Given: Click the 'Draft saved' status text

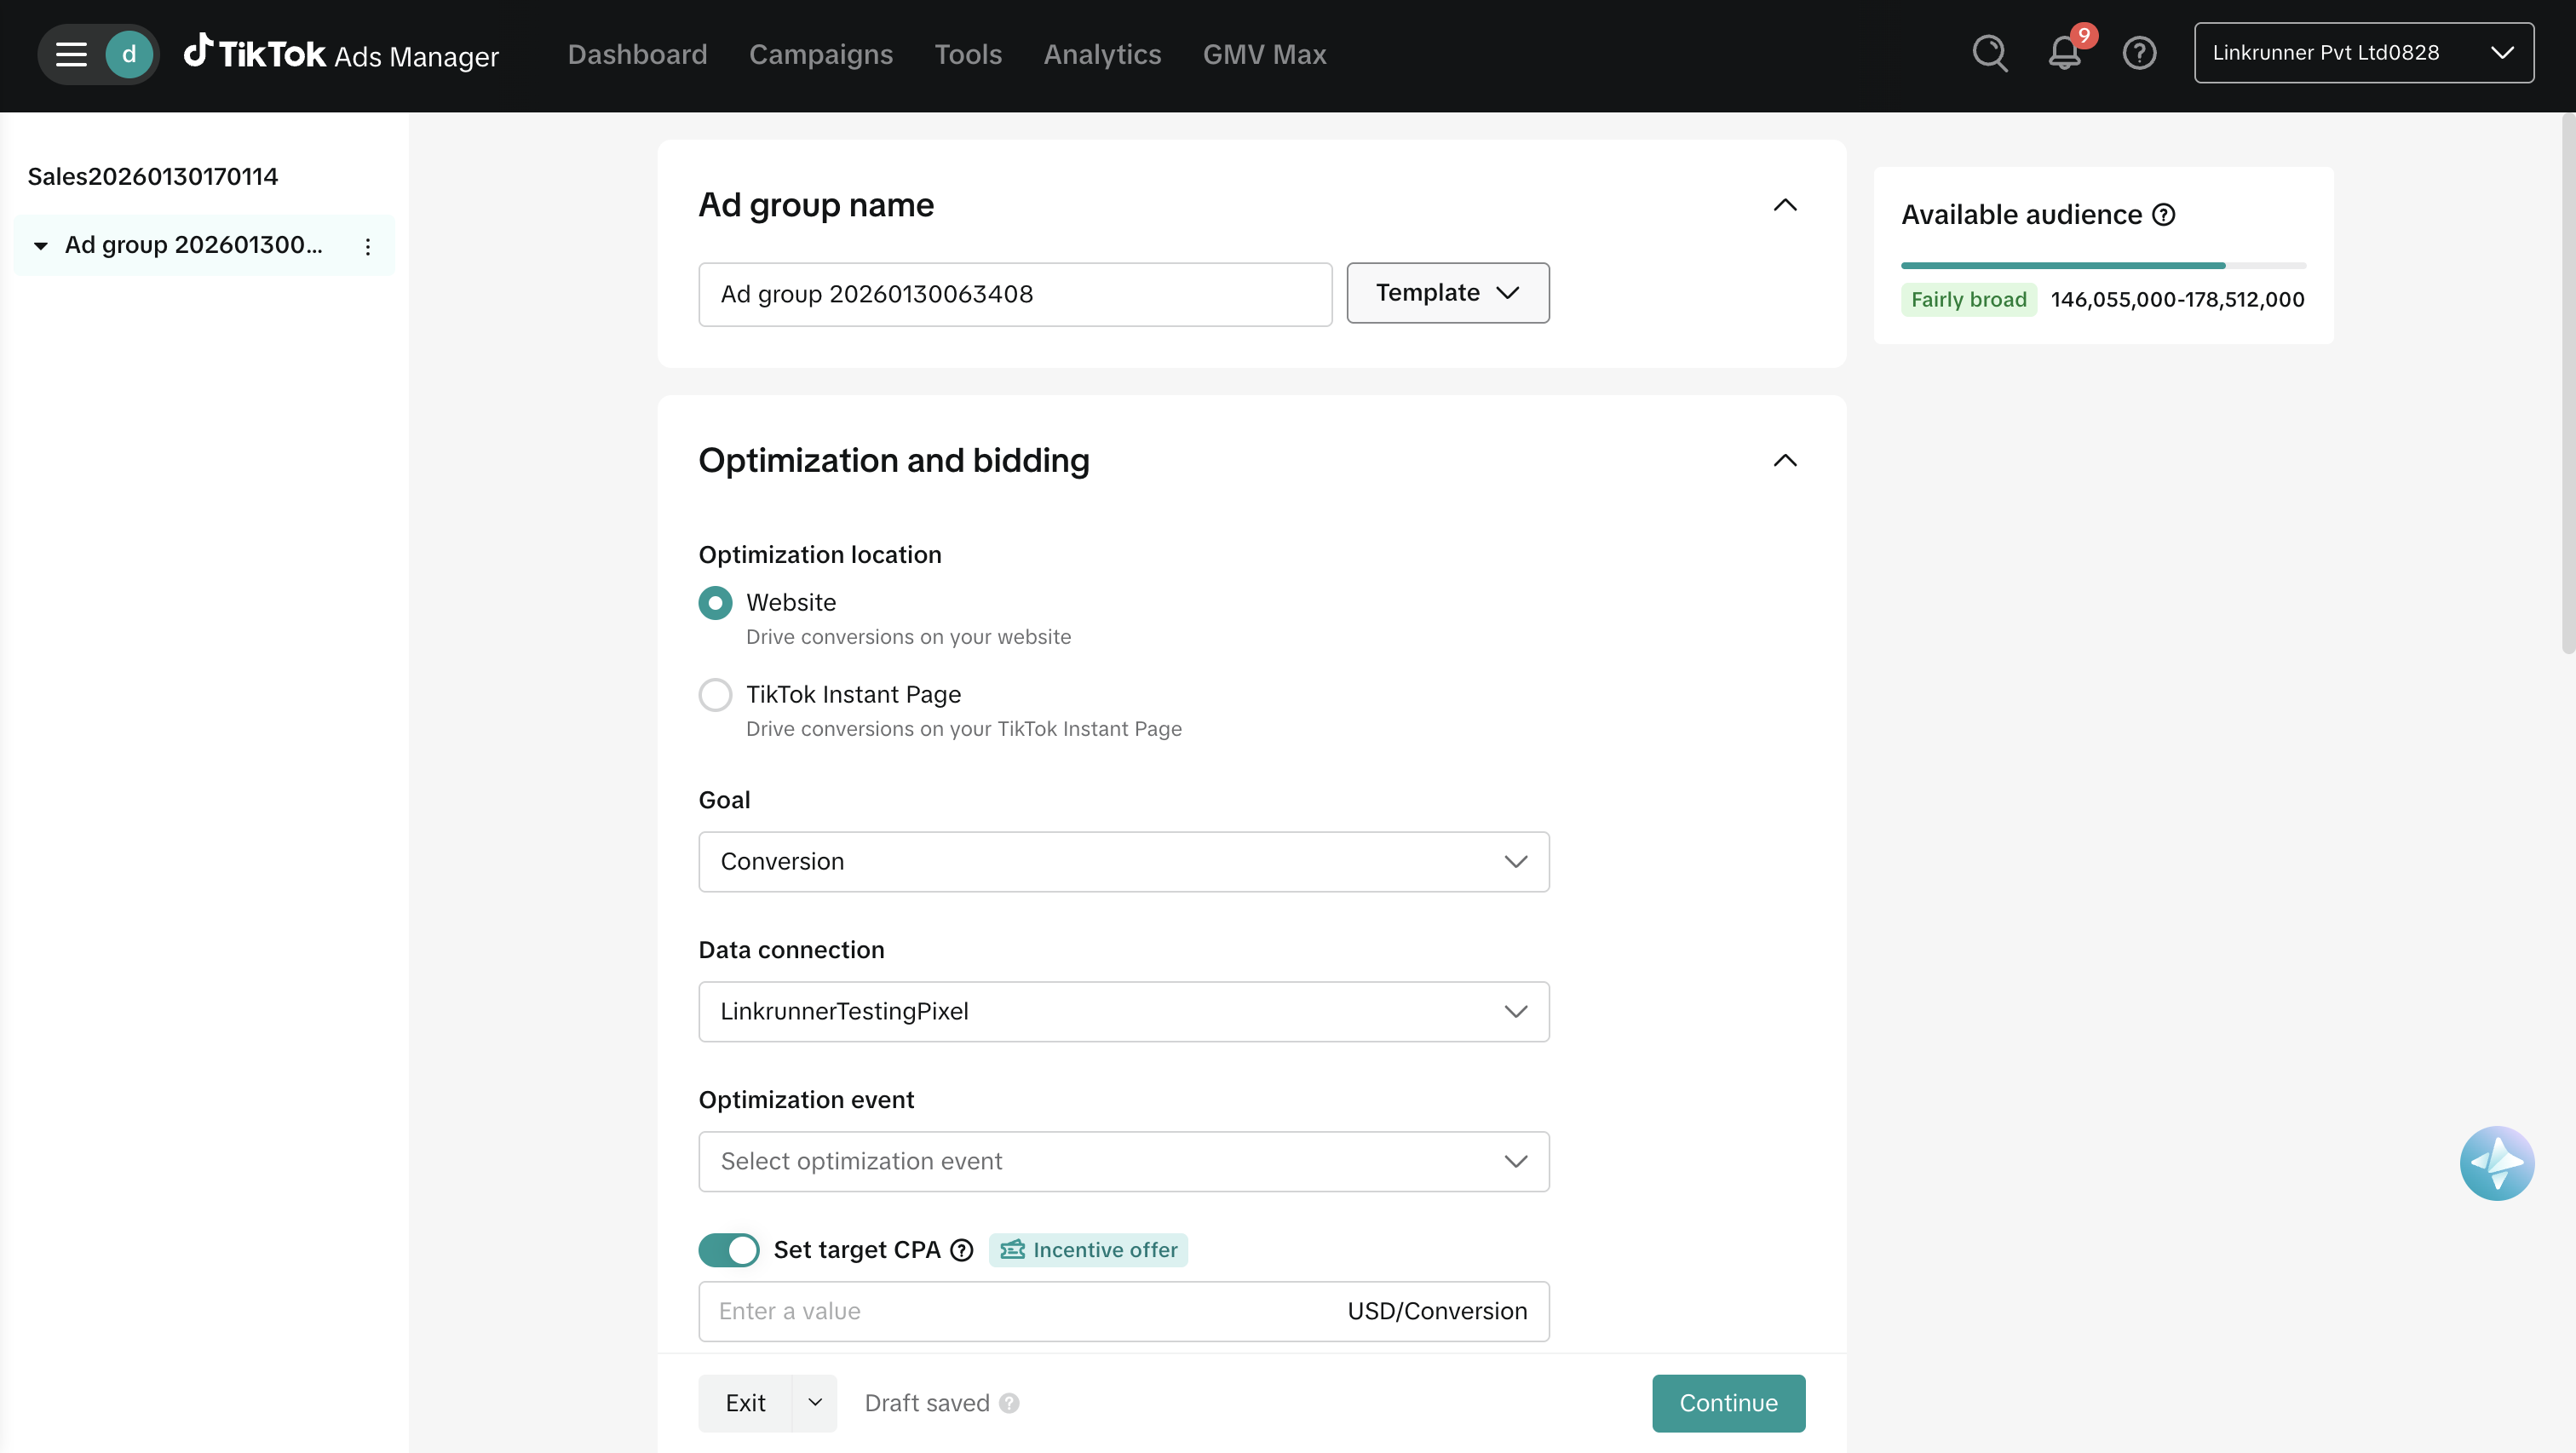Looking at the screenshot, I should (927, 1403).
